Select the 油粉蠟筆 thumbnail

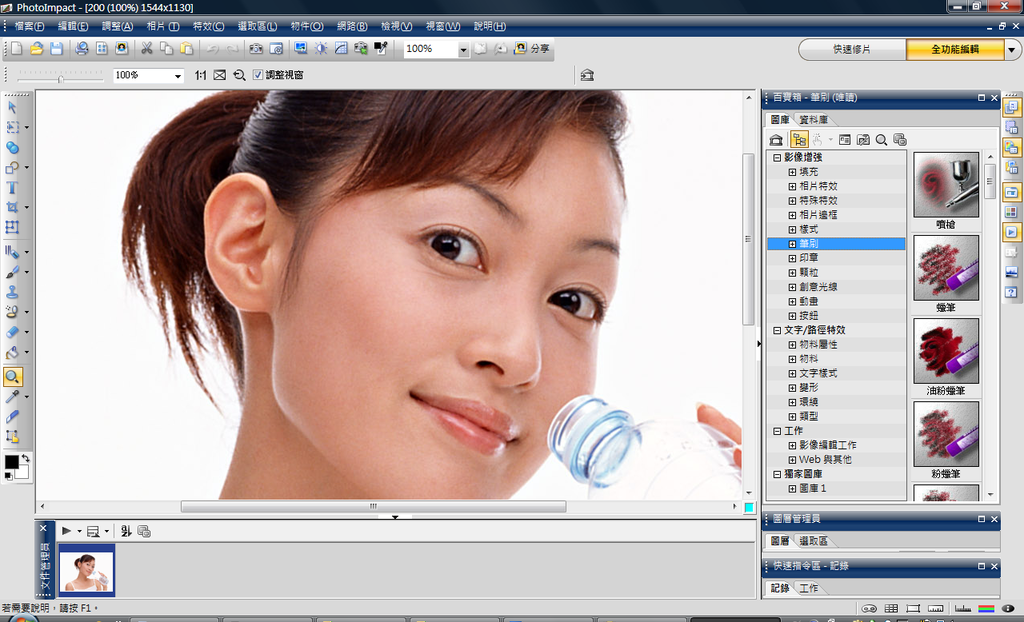[x=946, y=351]
